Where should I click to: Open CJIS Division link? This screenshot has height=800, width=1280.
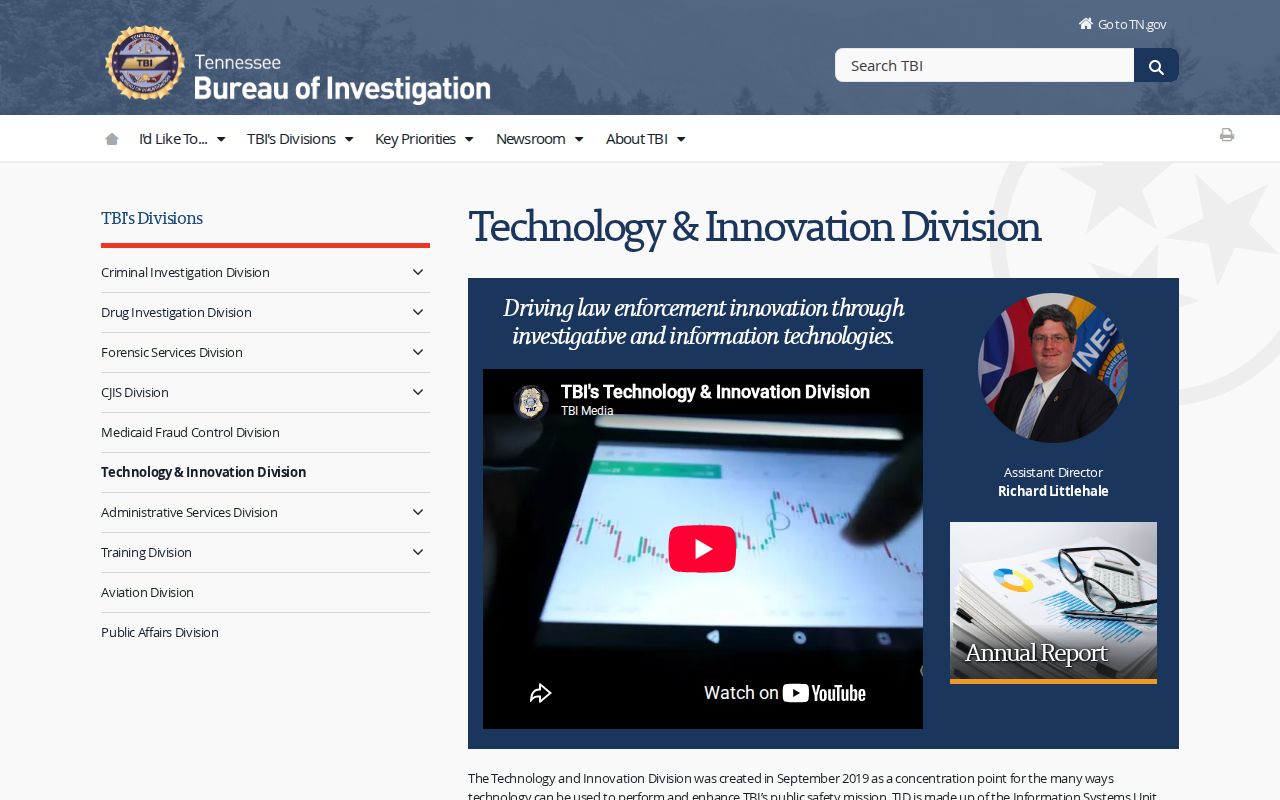(135, 392)
